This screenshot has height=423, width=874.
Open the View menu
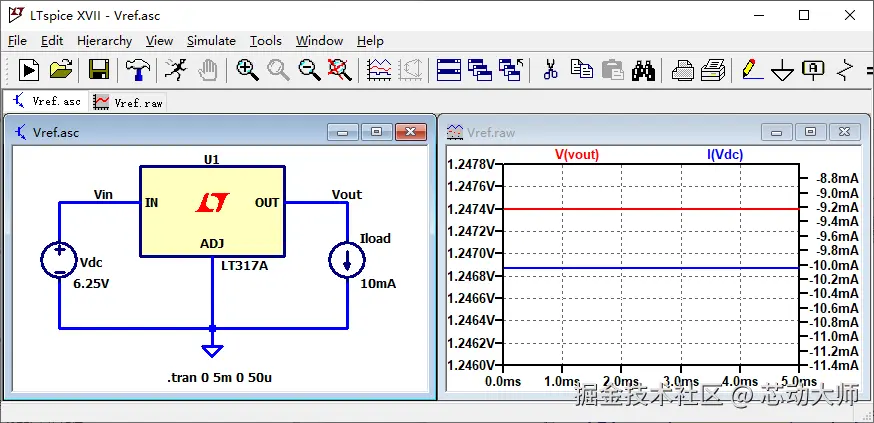click(159, 41)
